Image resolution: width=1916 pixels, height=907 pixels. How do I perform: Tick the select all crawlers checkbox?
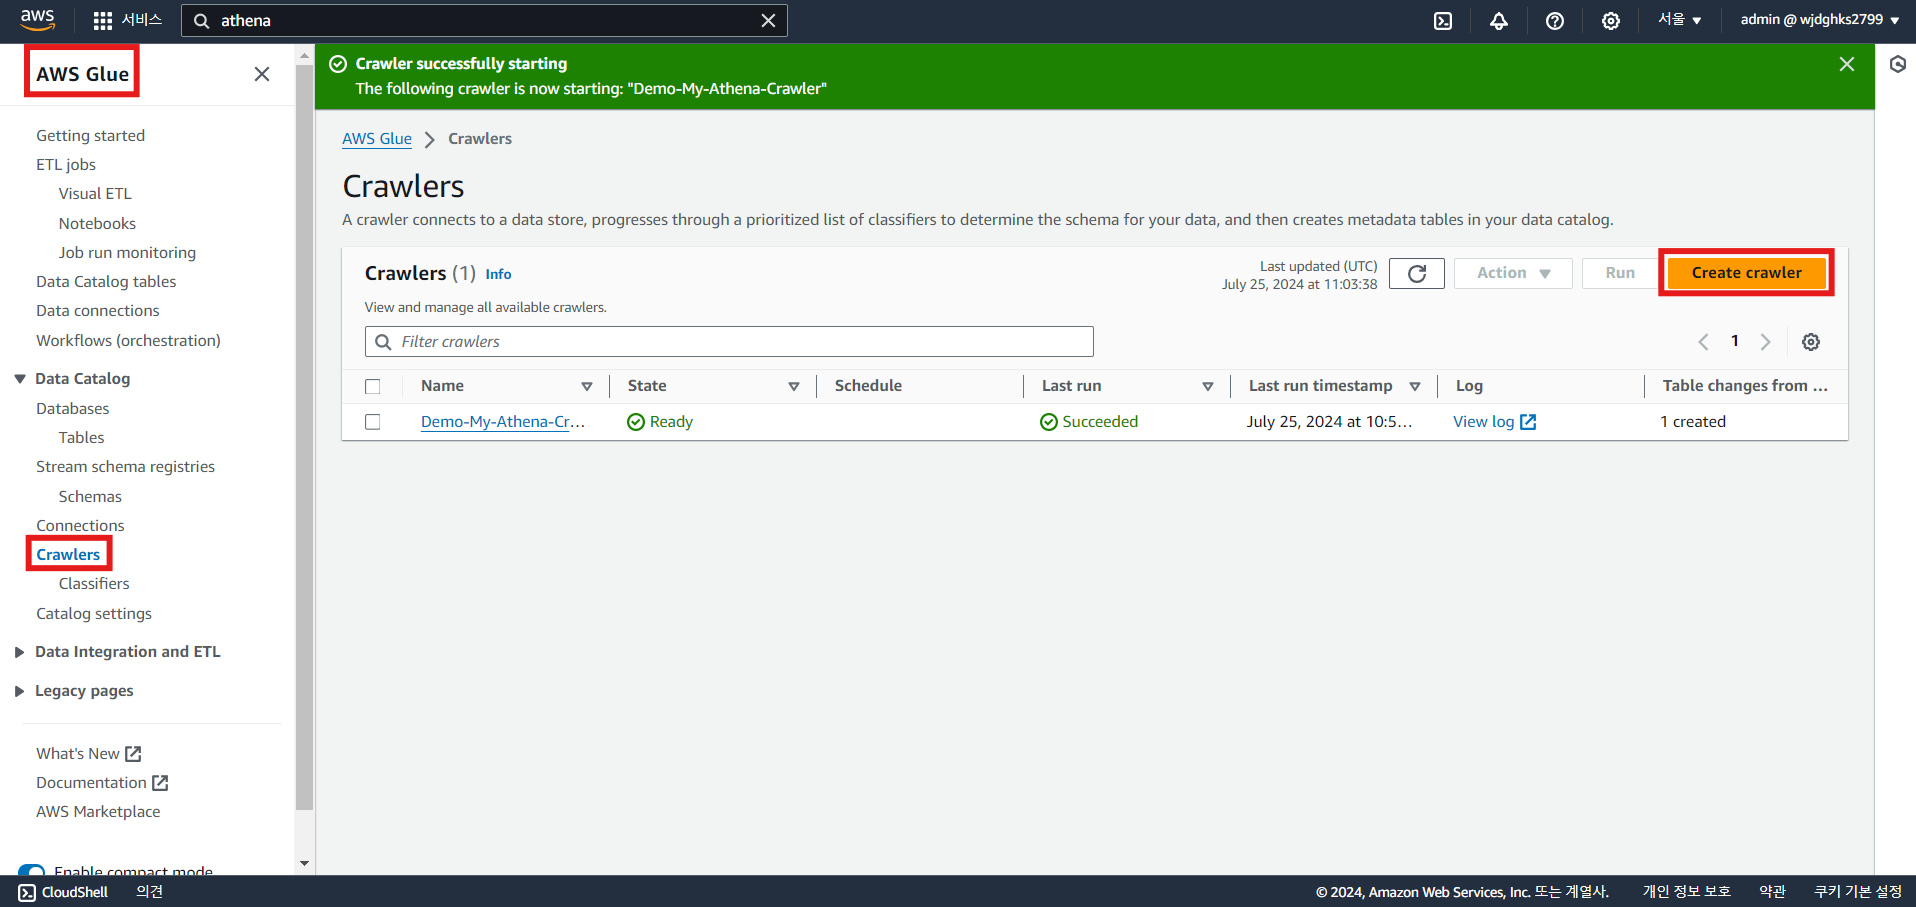coord(373,386)
